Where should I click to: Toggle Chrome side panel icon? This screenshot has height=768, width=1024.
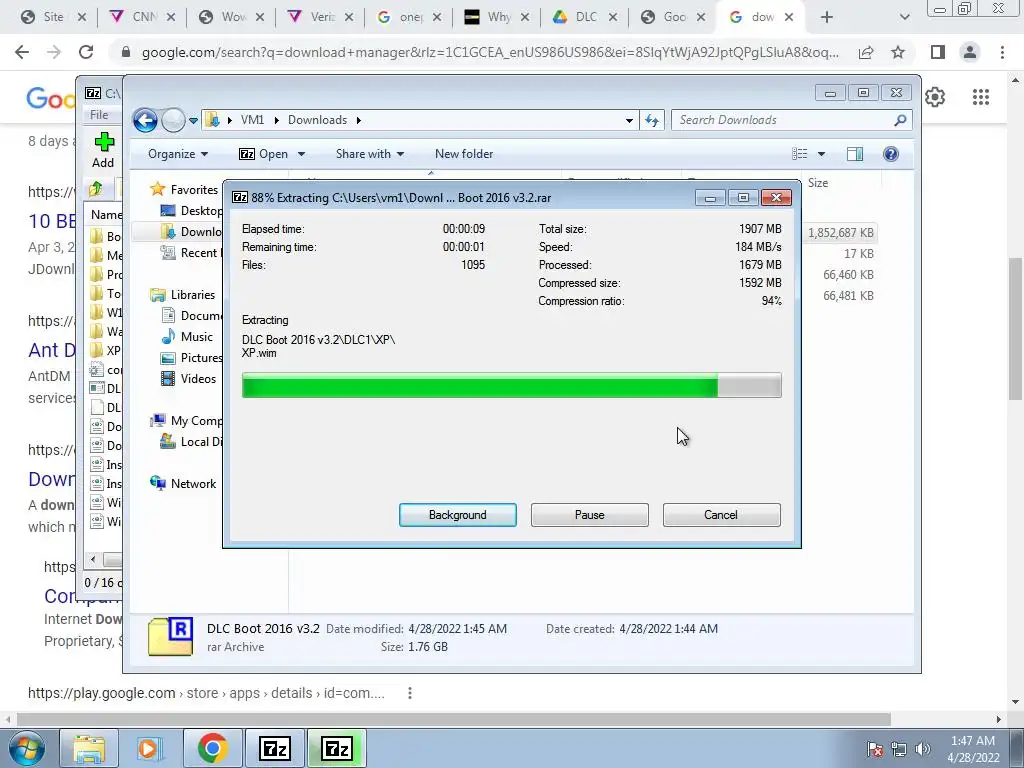coord(938,52)
